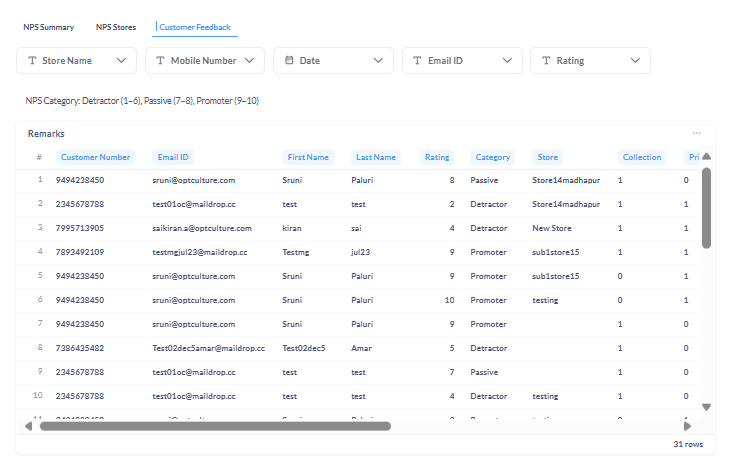
Task: Select email cell saikiran.a@optculture.com
Action: (x=193, y=228)
